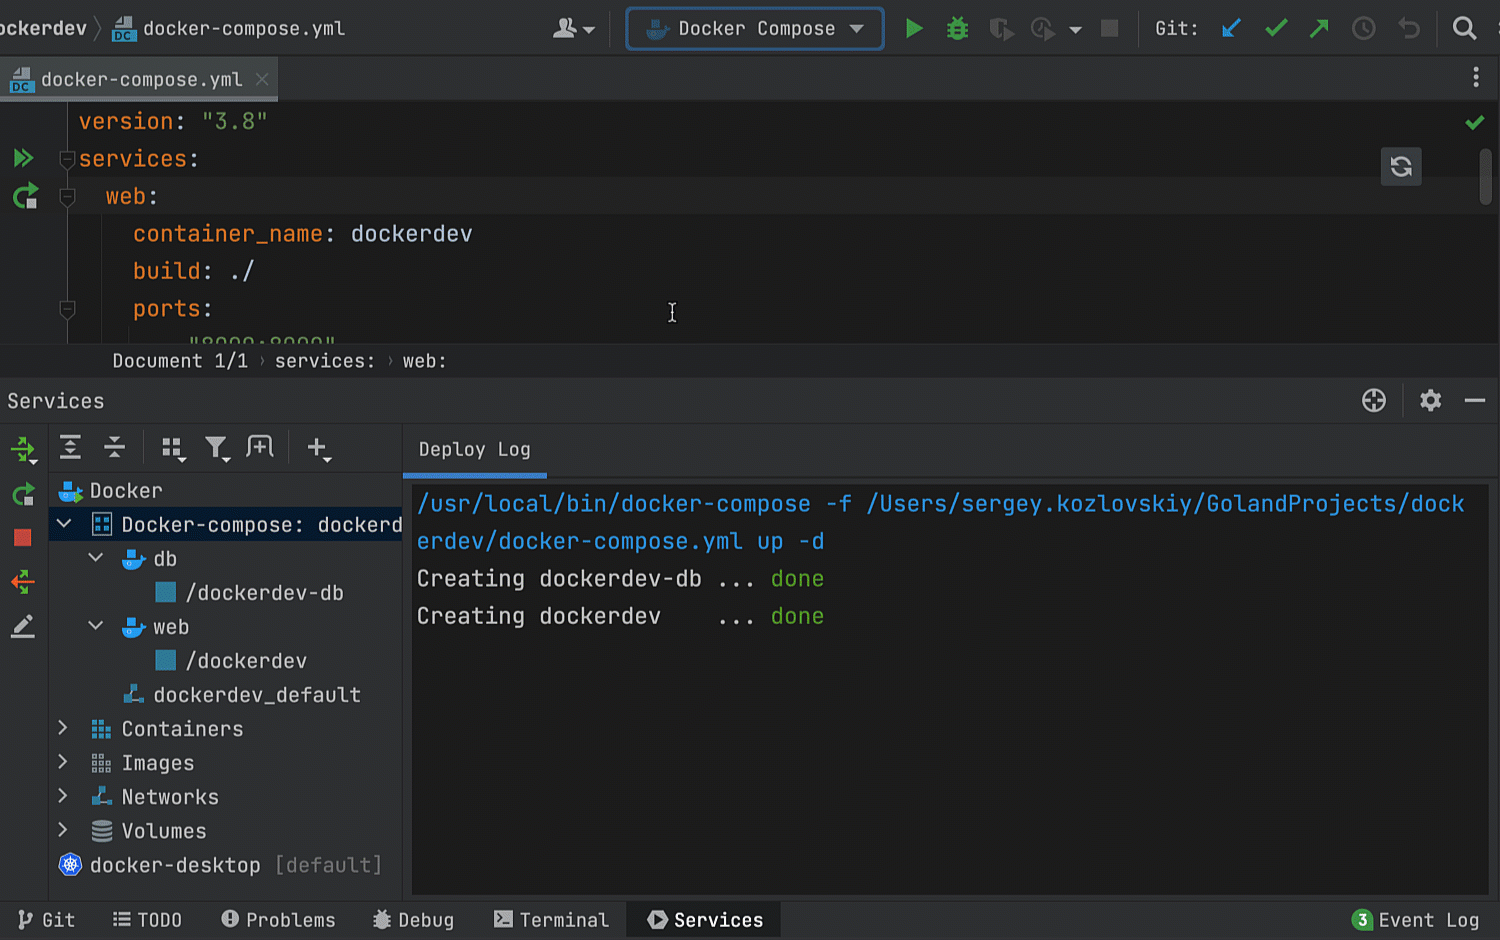
Task: Open the Event Log with 3 notifications
Action: [x=1415, y=920]
